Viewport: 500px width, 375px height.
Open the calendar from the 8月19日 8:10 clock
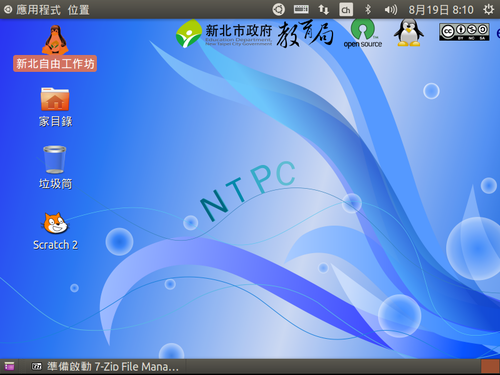441,10
